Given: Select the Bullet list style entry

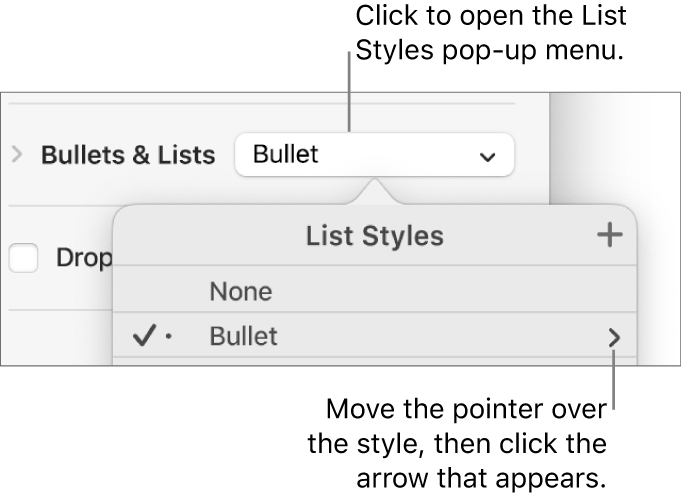Looking at the screenshot, I should pos(243,337).
